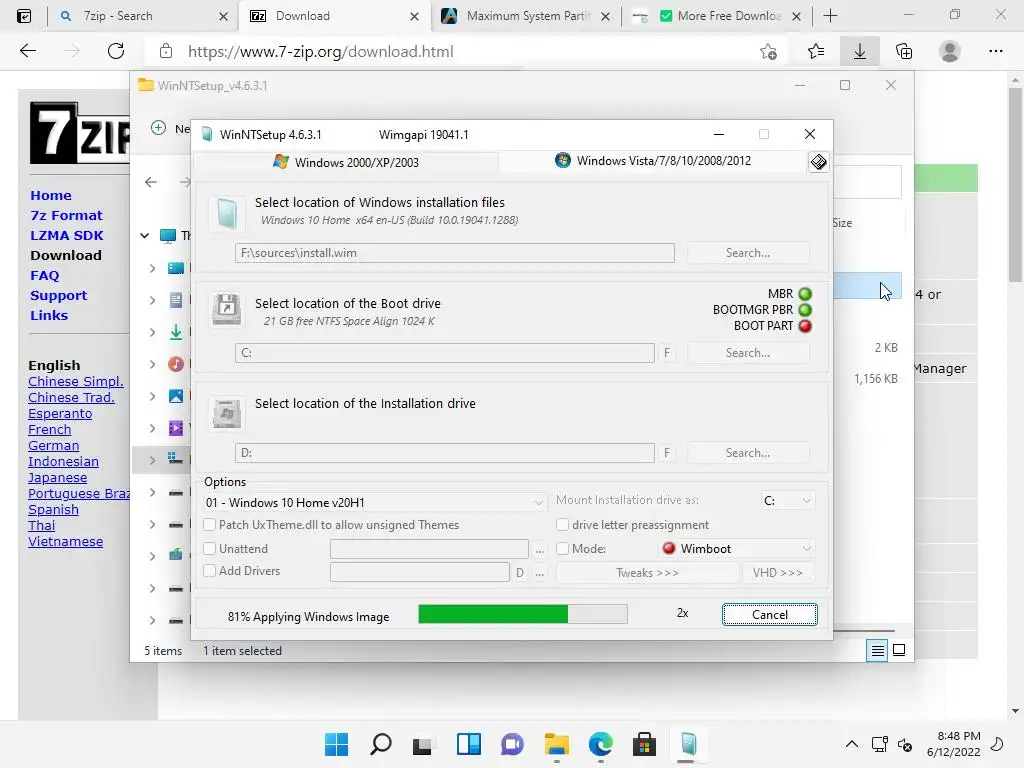This screenshot has height=768, width=1024.
Task: Open Microsoft Store from taskbar
Action: click(x=644, y=744)
